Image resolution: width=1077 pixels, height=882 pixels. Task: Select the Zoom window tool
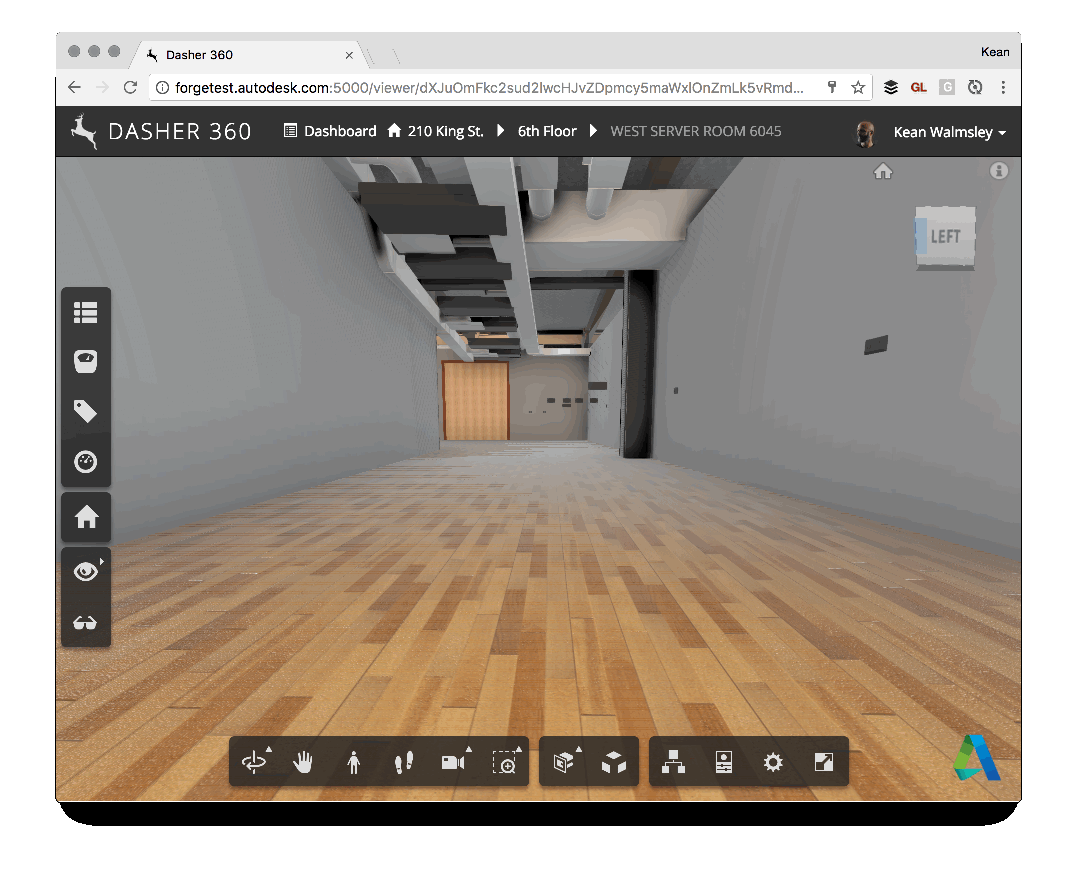507,763
